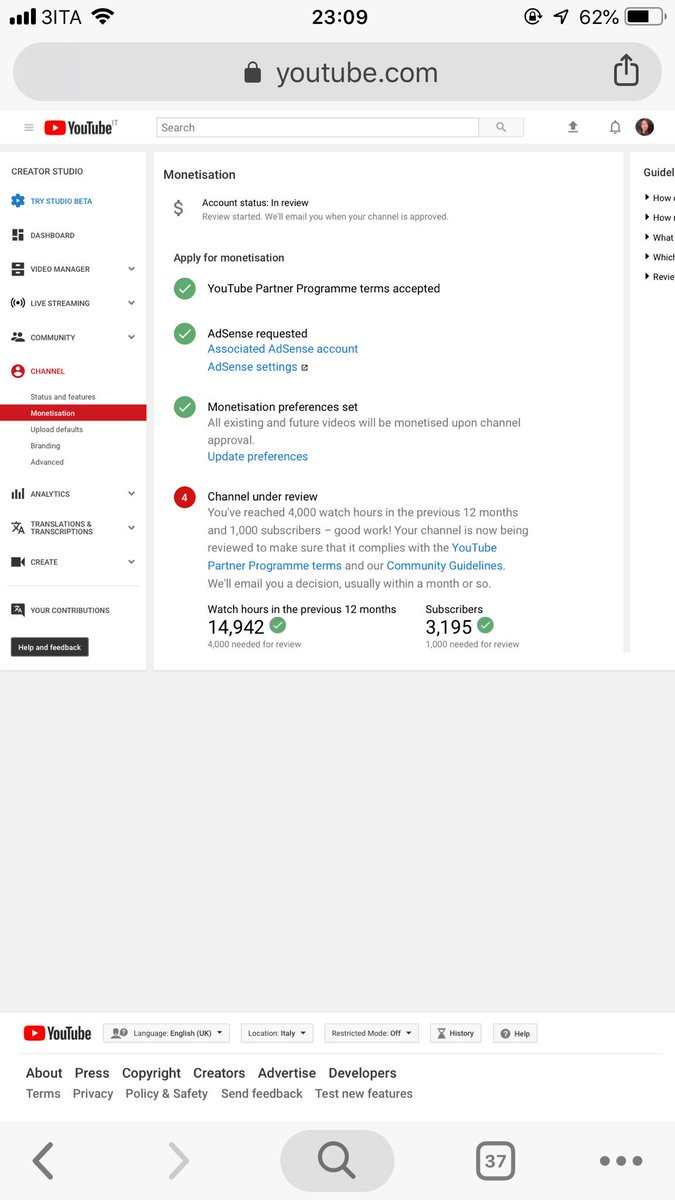Screen dimensions: 675x1200
Task: Click the search magnifier button
Action: (501, 127)
